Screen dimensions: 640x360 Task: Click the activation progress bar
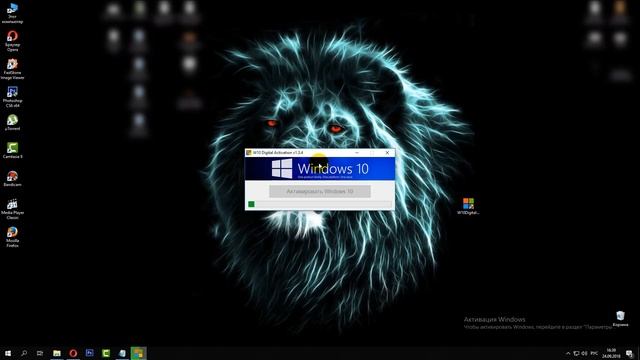(x=320, y=204)
